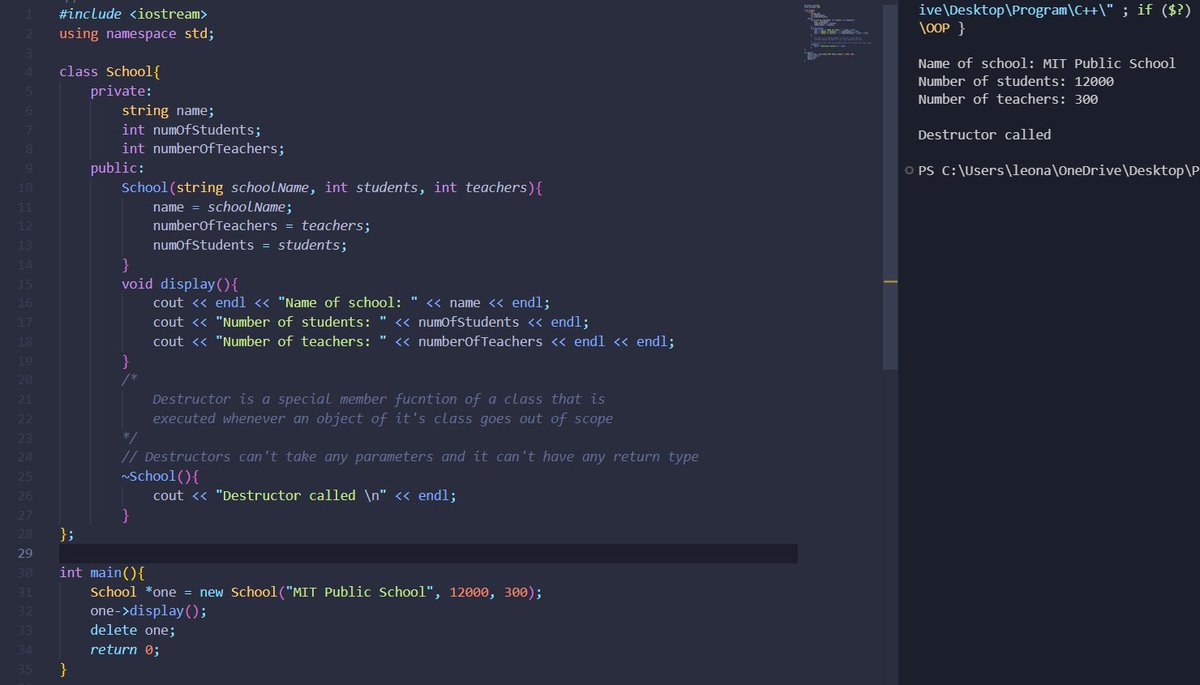This screenshot has height=685, width=1200.
Task: Select line number 25 in the gutter
Action: [x=26, y=475]
